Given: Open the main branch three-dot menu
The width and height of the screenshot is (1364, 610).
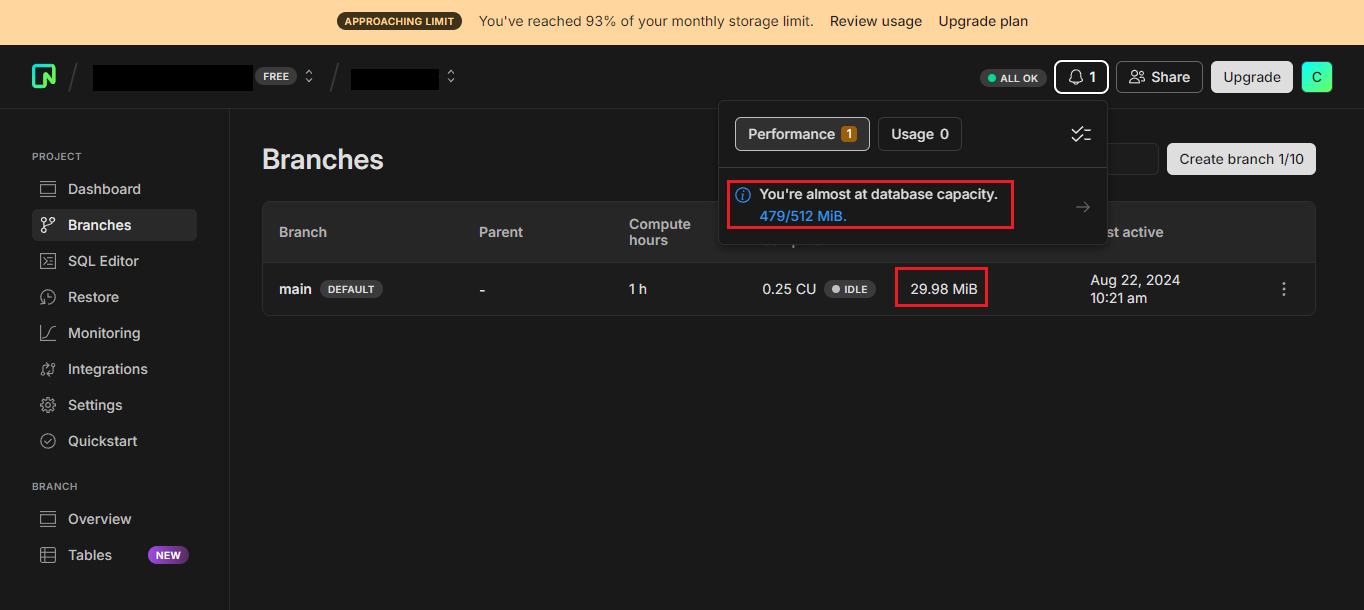Looking at the screenshot, I should coord(1284,289).
